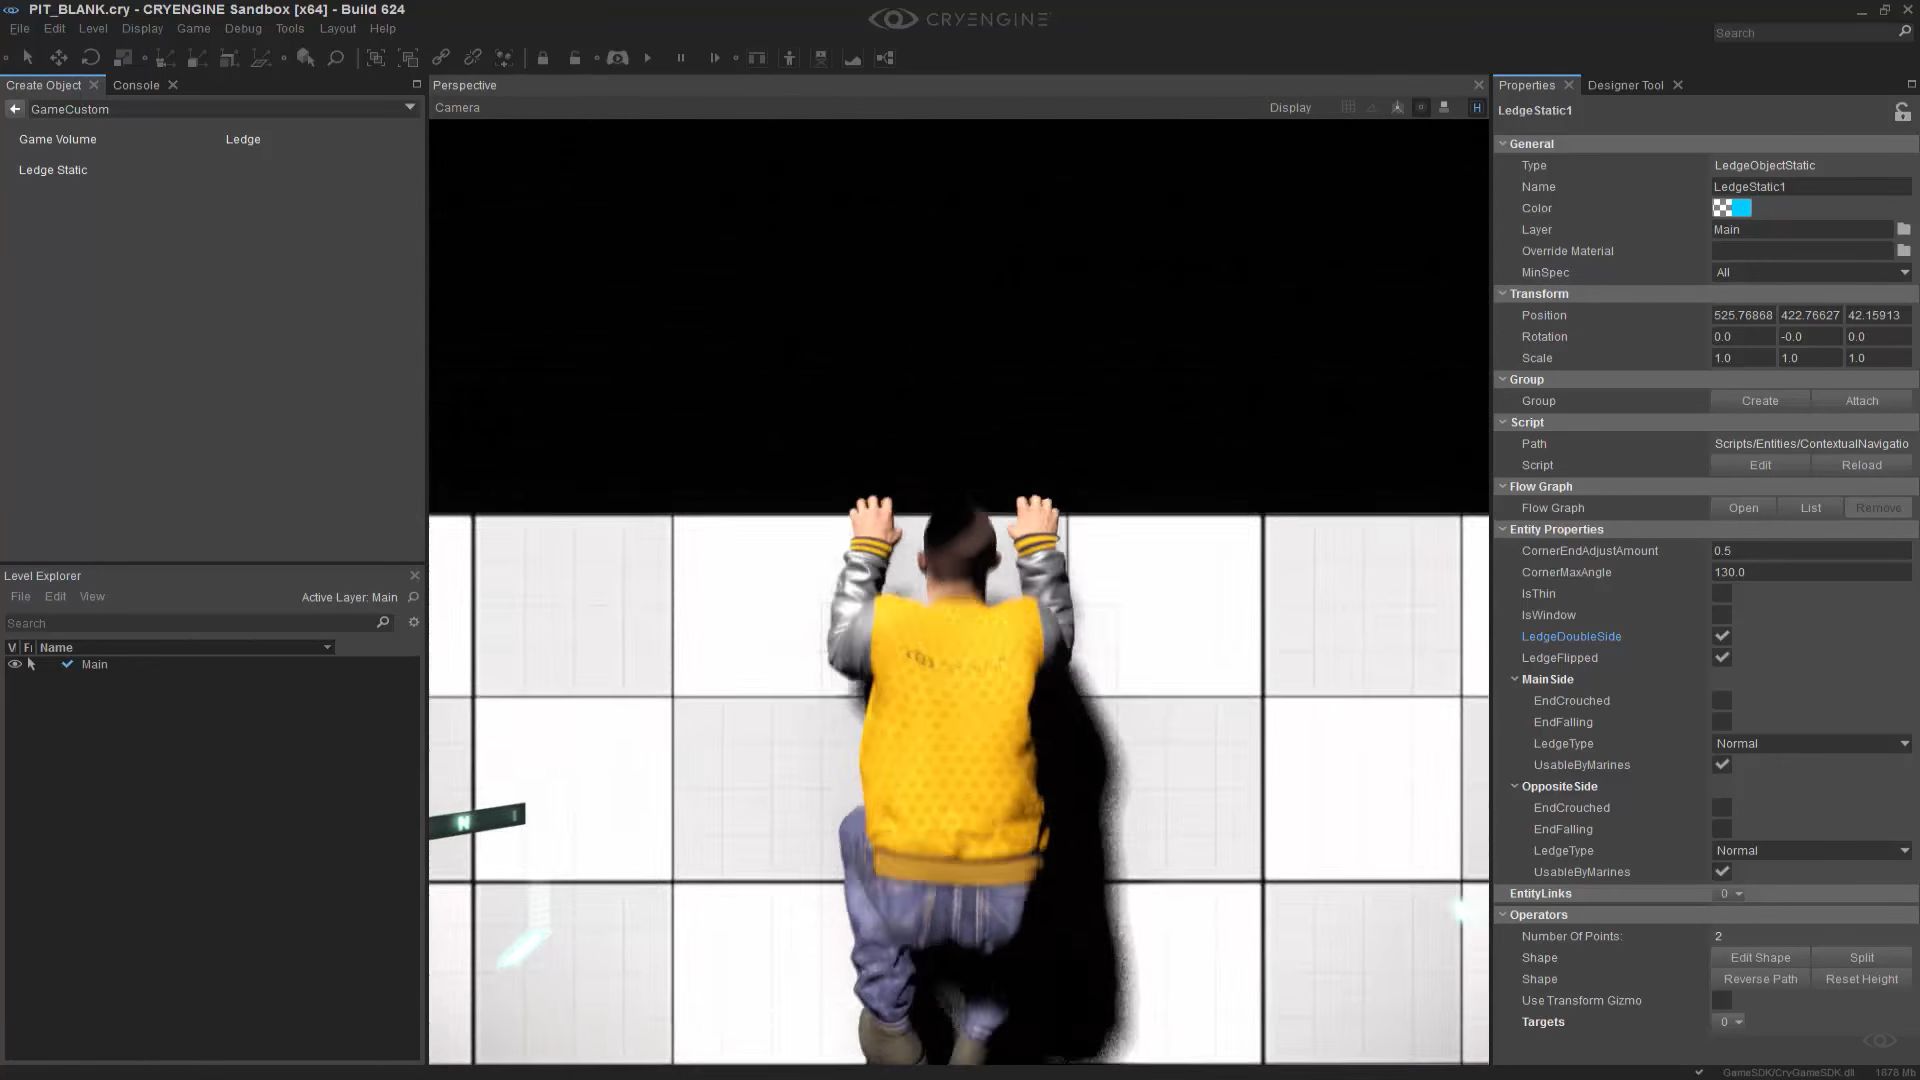Click the closed padlock lock-selection icon
Image resolution: width=1920 pixels, height=1080 pixels.
(x=543, y=58)
